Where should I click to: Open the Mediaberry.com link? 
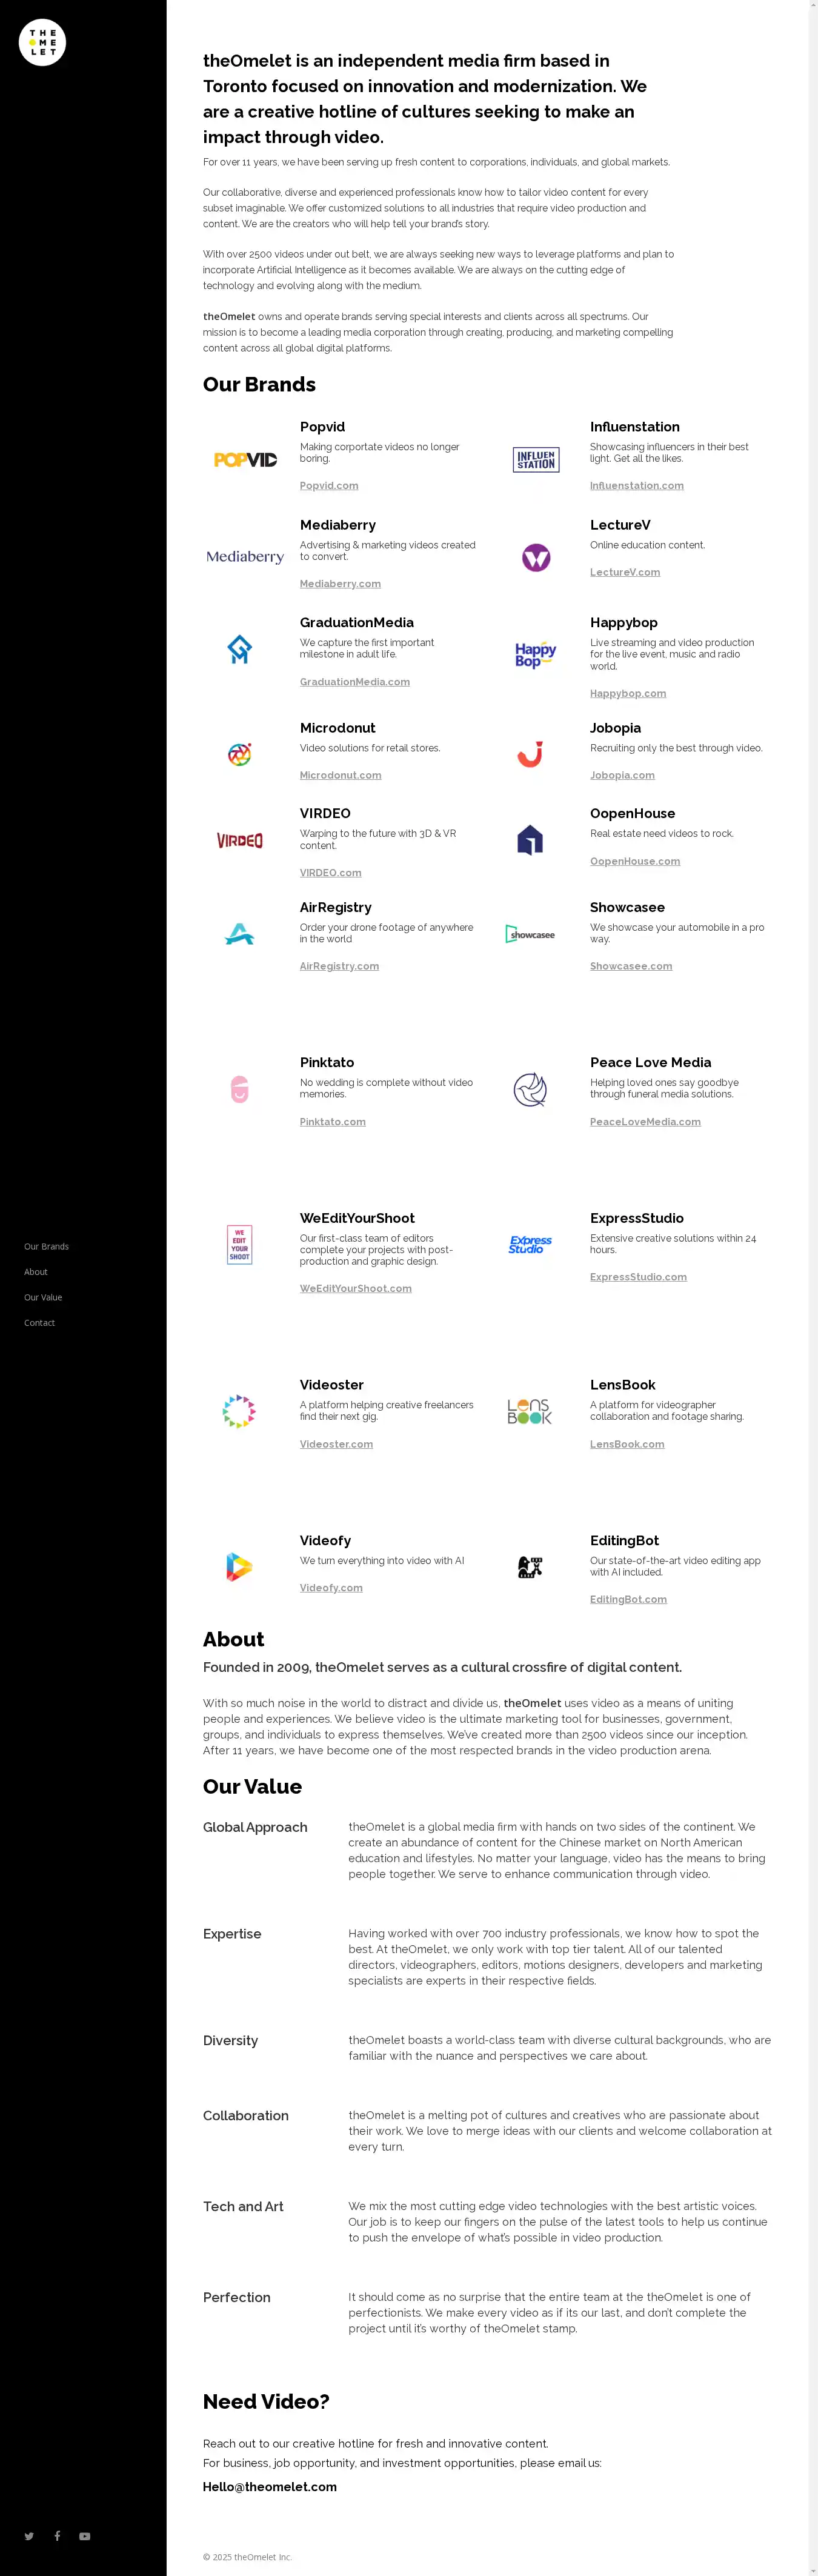[x=340, y=584]
